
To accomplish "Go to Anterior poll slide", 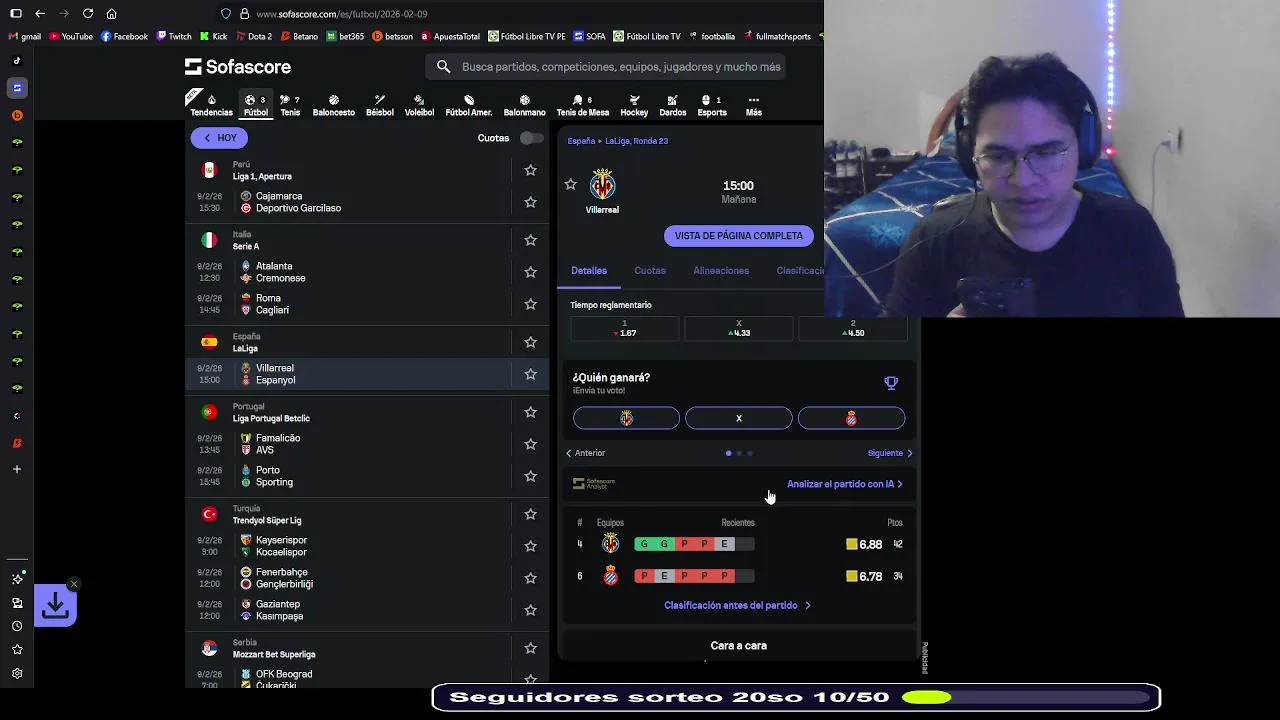I will tap(586, 453).
